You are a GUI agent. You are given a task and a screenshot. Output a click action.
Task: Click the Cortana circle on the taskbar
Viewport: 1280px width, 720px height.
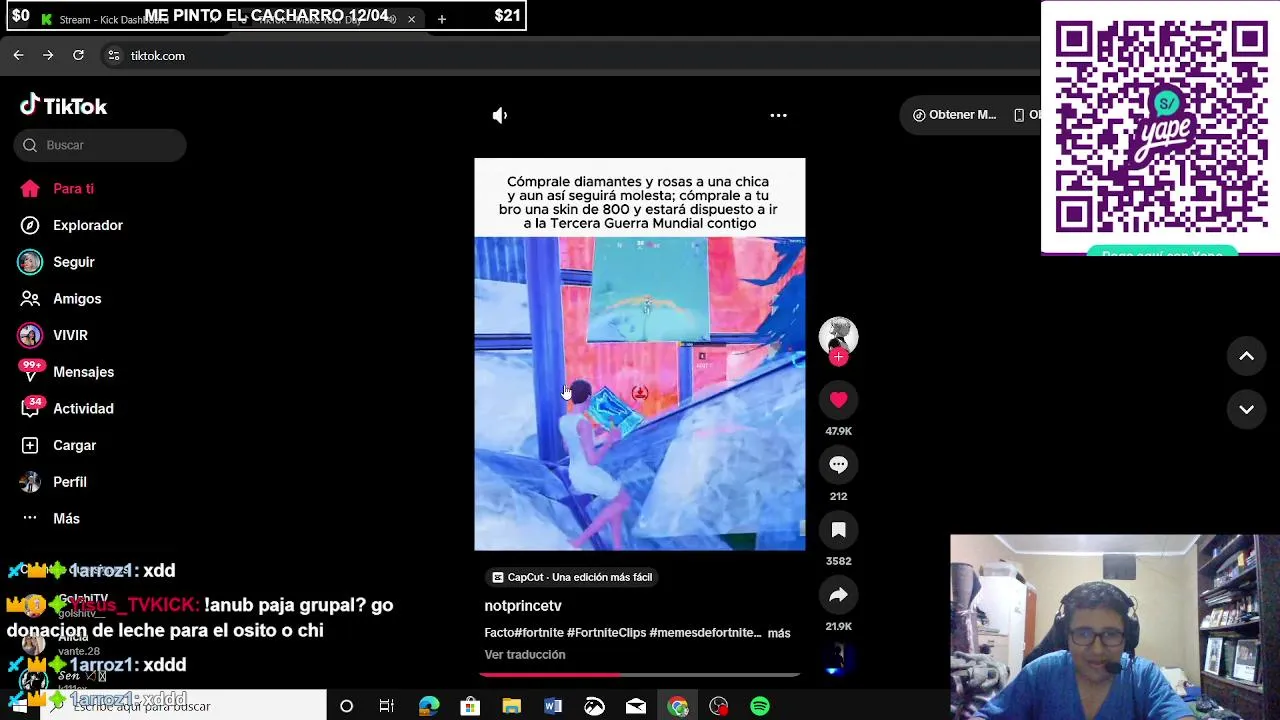pos(346,706)
